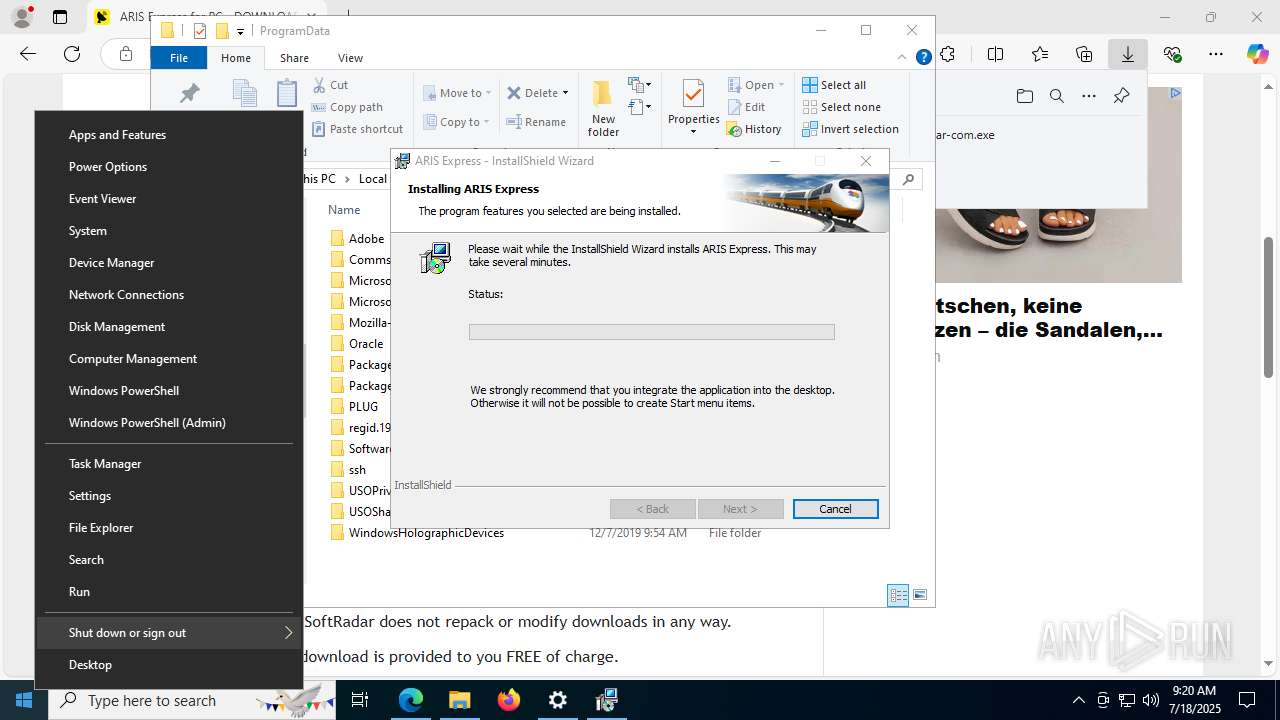Click Cancel in the InstallShield Wizard
Screen dimensions: 1280x720
[836, 509]
